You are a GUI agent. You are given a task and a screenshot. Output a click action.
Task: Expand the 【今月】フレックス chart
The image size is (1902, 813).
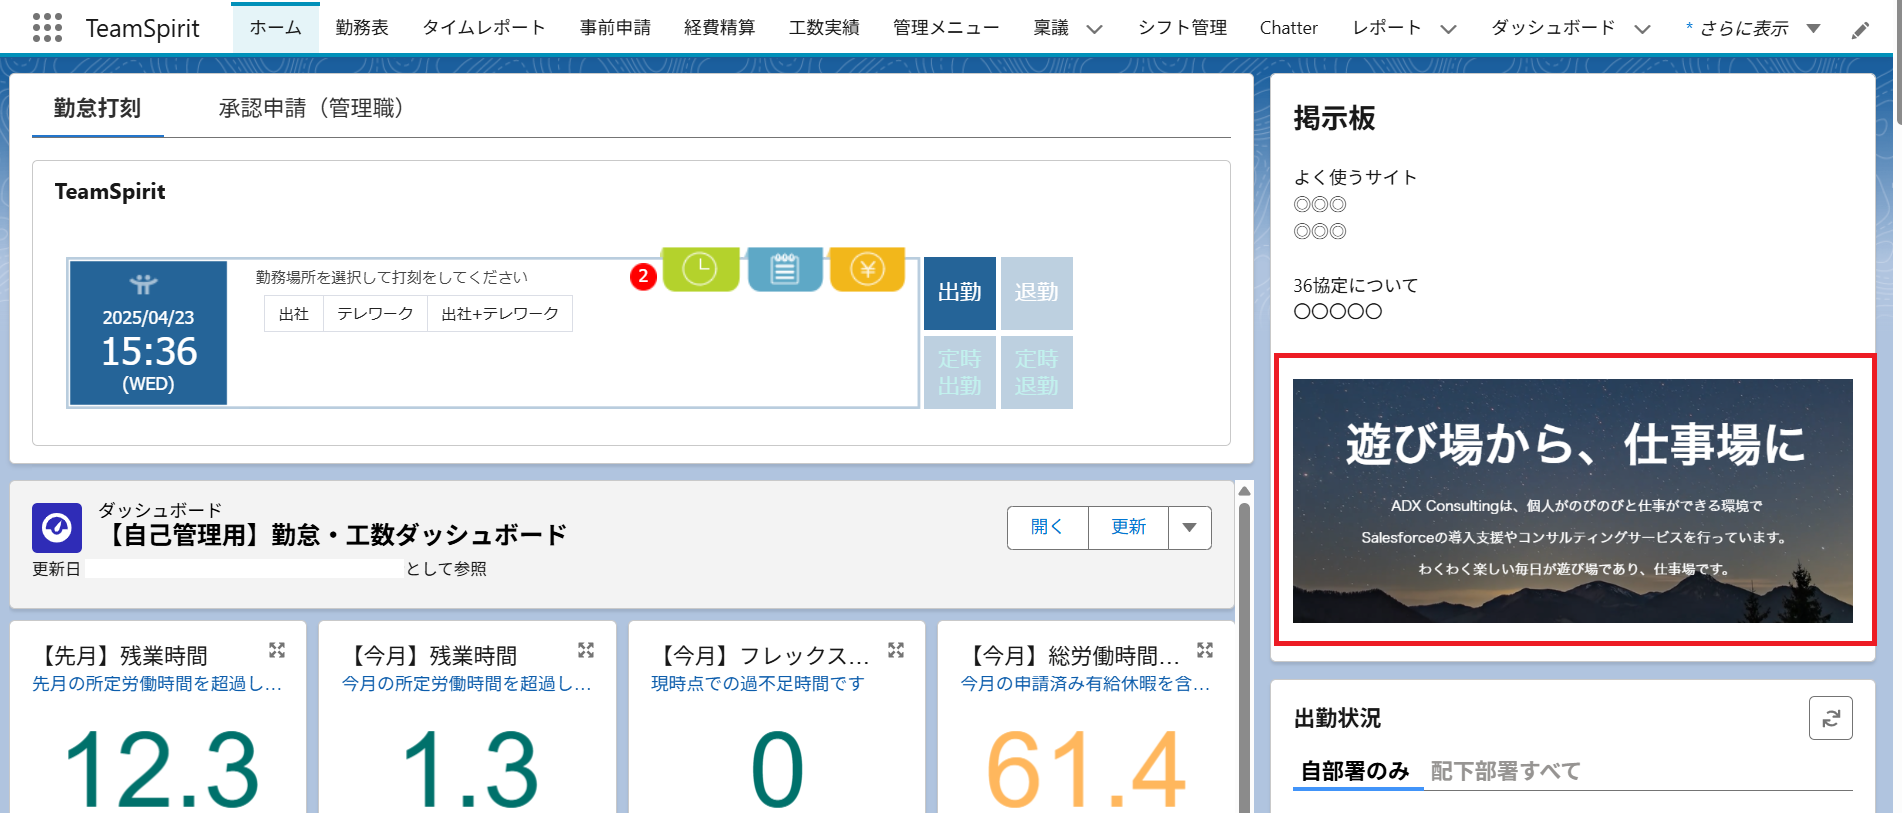[896, 650]
